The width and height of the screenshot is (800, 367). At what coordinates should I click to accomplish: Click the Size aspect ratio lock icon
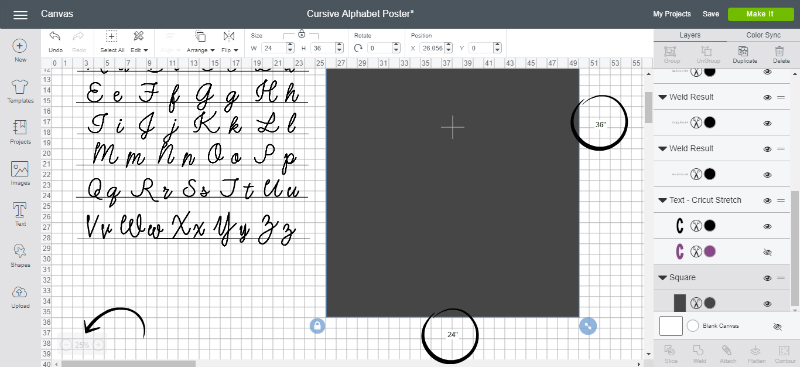pos(302,34)
